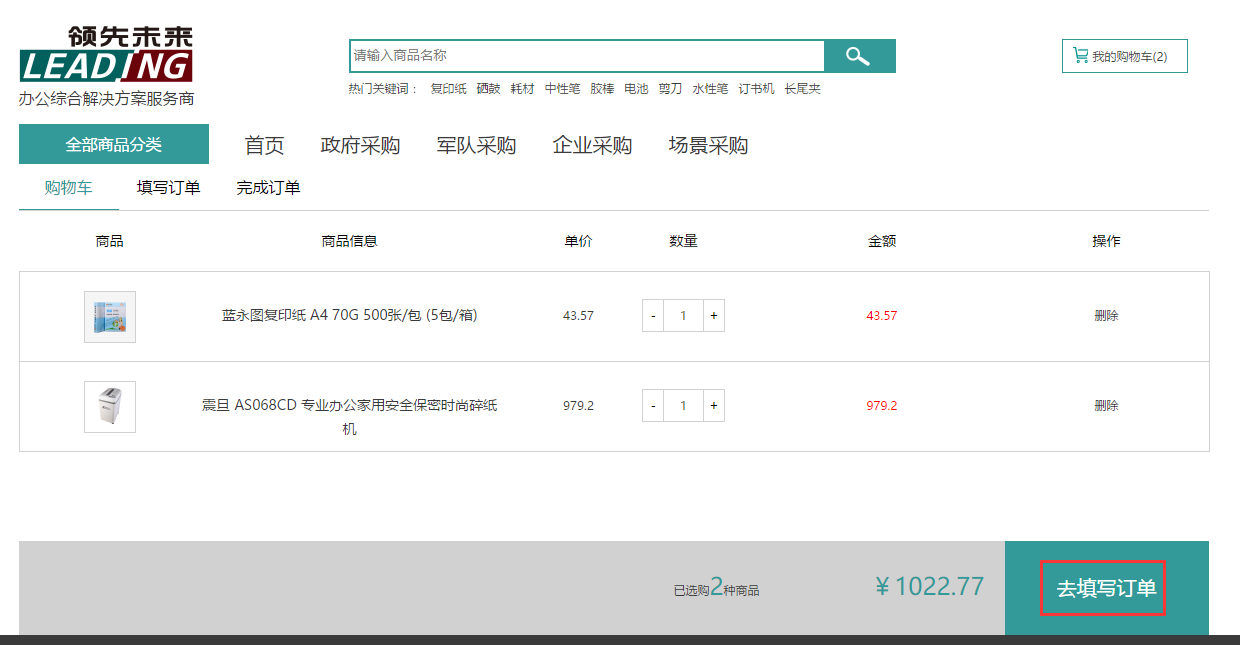Remove the shredder via its 删除 link
The height and width of the screenshot is (645, 1240).
coord(1106,406)
